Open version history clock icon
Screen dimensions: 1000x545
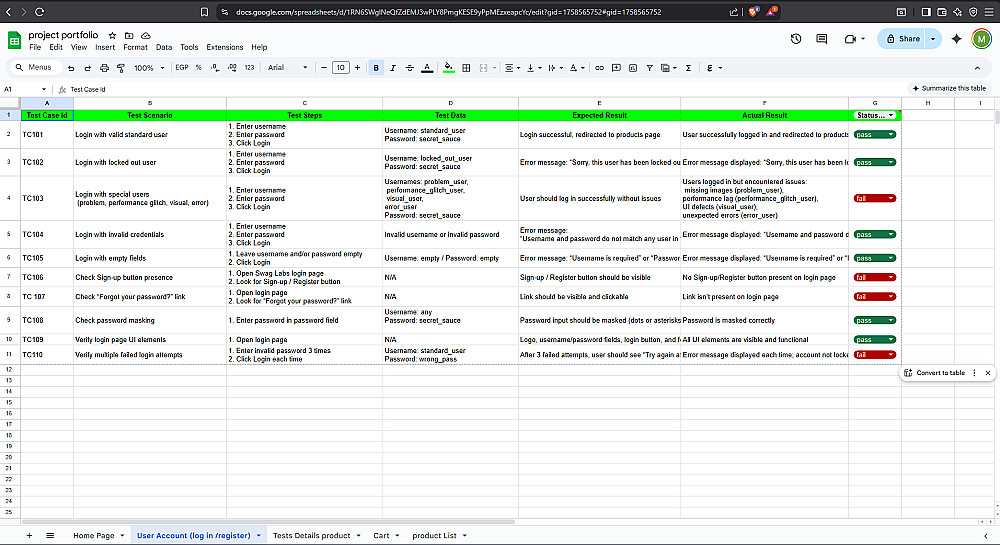pos(796,39)
